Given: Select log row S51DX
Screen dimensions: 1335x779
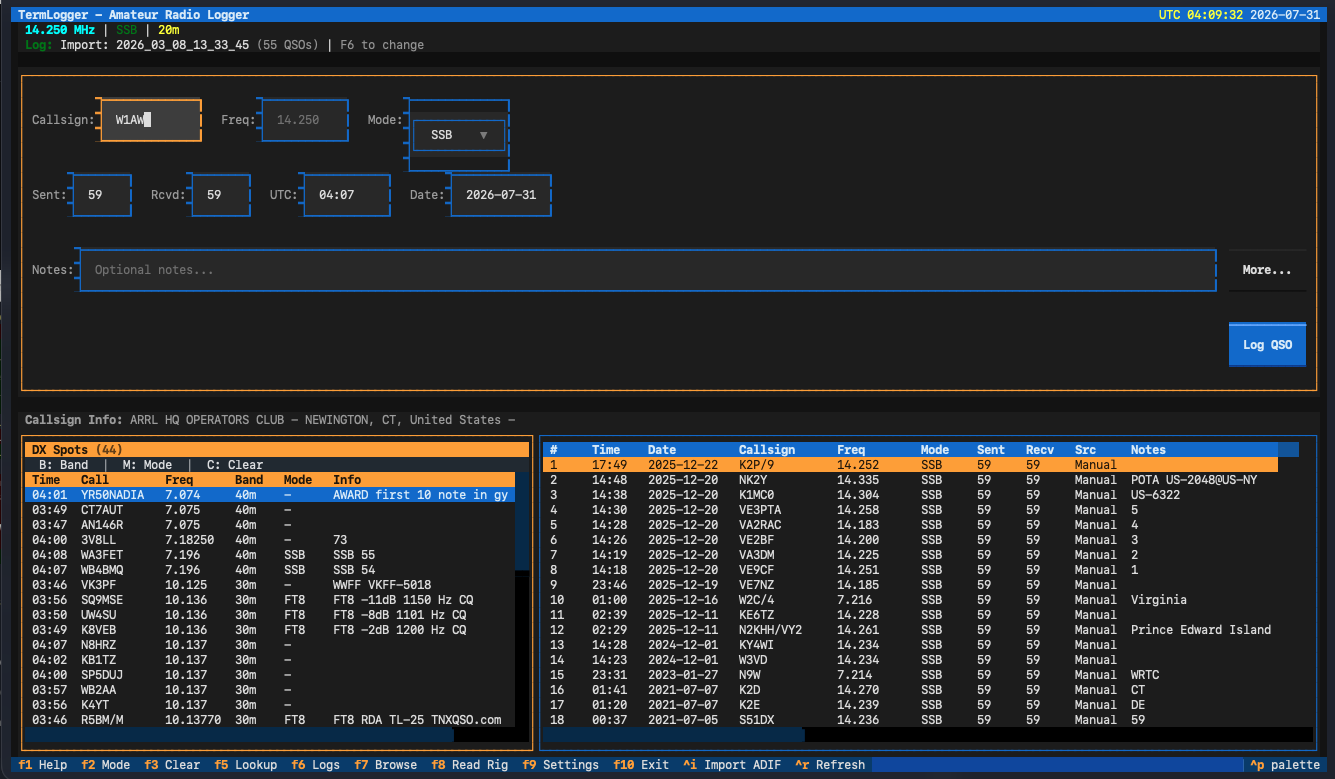Looking at the screenshot, I should 910,720.
